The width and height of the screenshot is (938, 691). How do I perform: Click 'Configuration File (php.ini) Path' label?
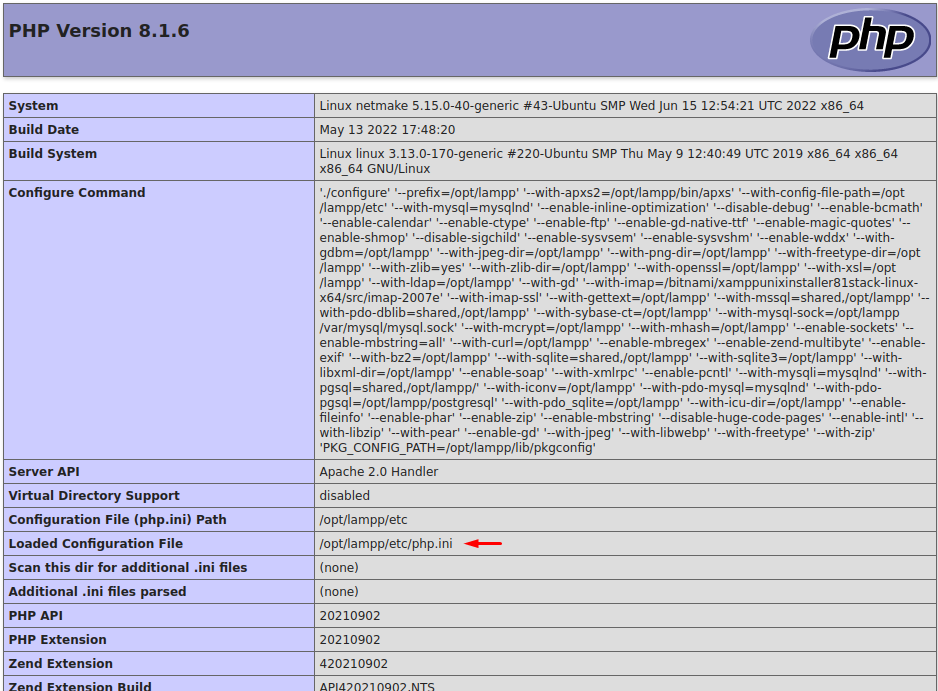coord(117,519)
